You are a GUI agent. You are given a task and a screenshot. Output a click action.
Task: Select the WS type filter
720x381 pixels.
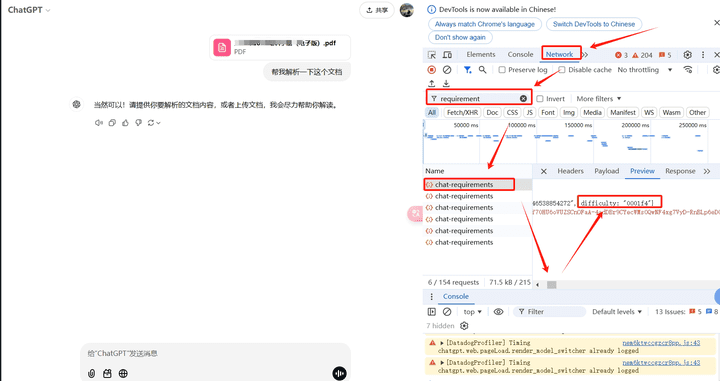pyautogui.click(x=649, y=112)
